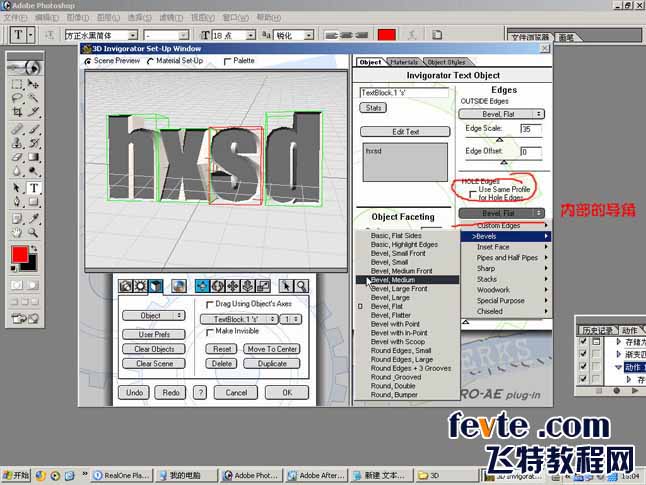Click the Stats button

pos(373,108)
